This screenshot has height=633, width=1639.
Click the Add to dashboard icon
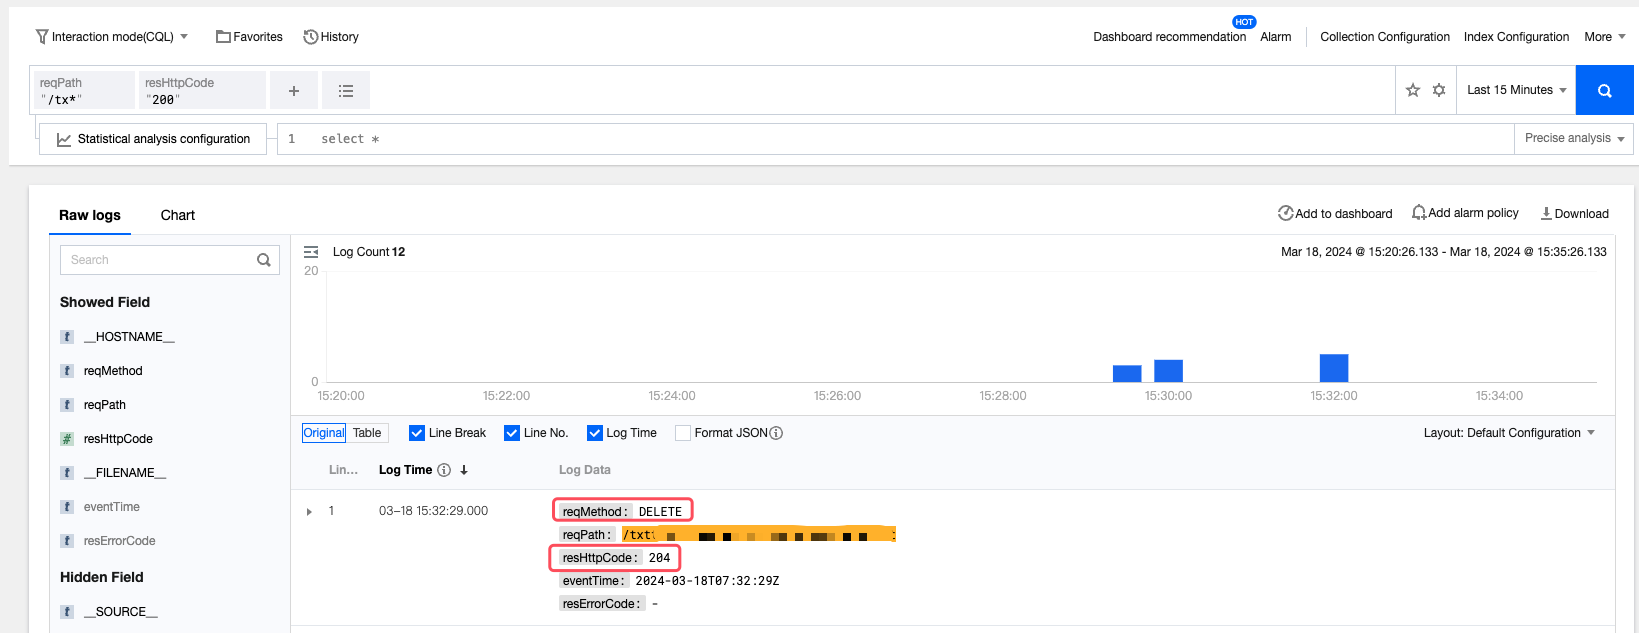click(x=1285, y=213)
